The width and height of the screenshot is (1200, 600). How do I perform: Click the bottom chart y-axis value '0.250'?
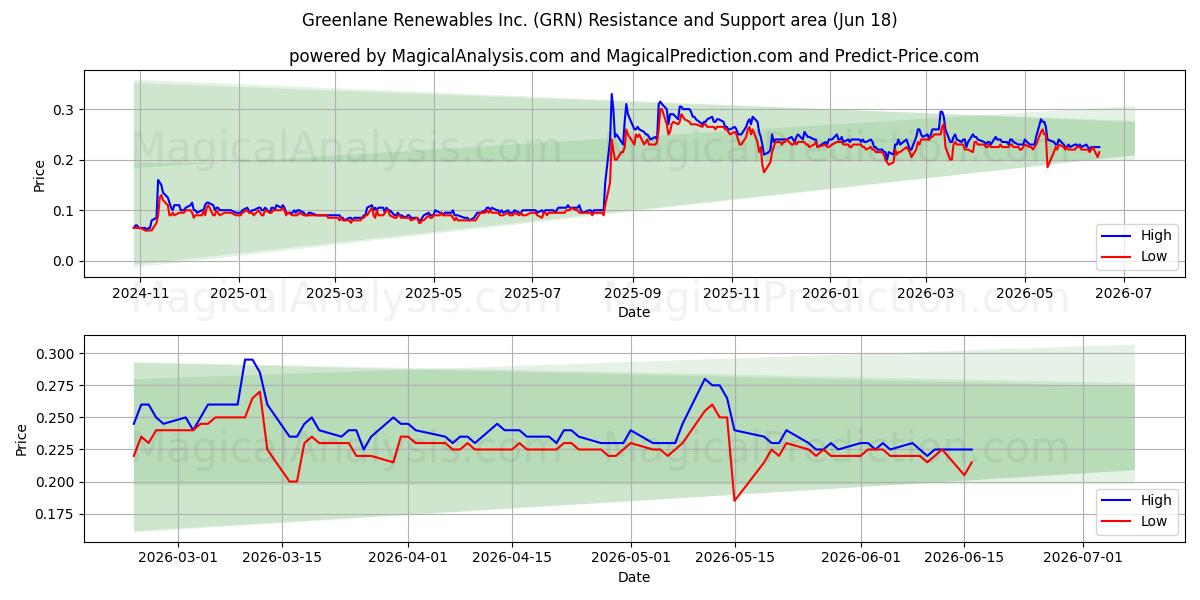[x=56, y=418]
